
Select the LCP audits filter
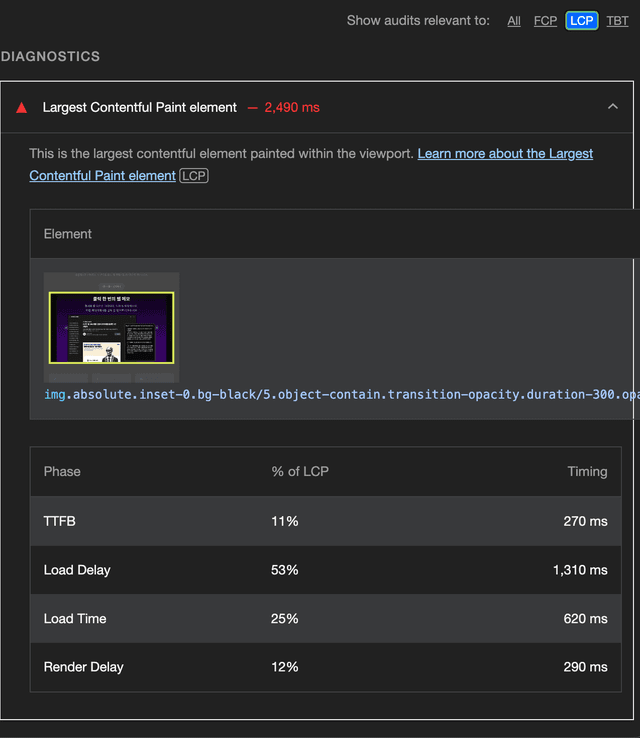point(582,21)
